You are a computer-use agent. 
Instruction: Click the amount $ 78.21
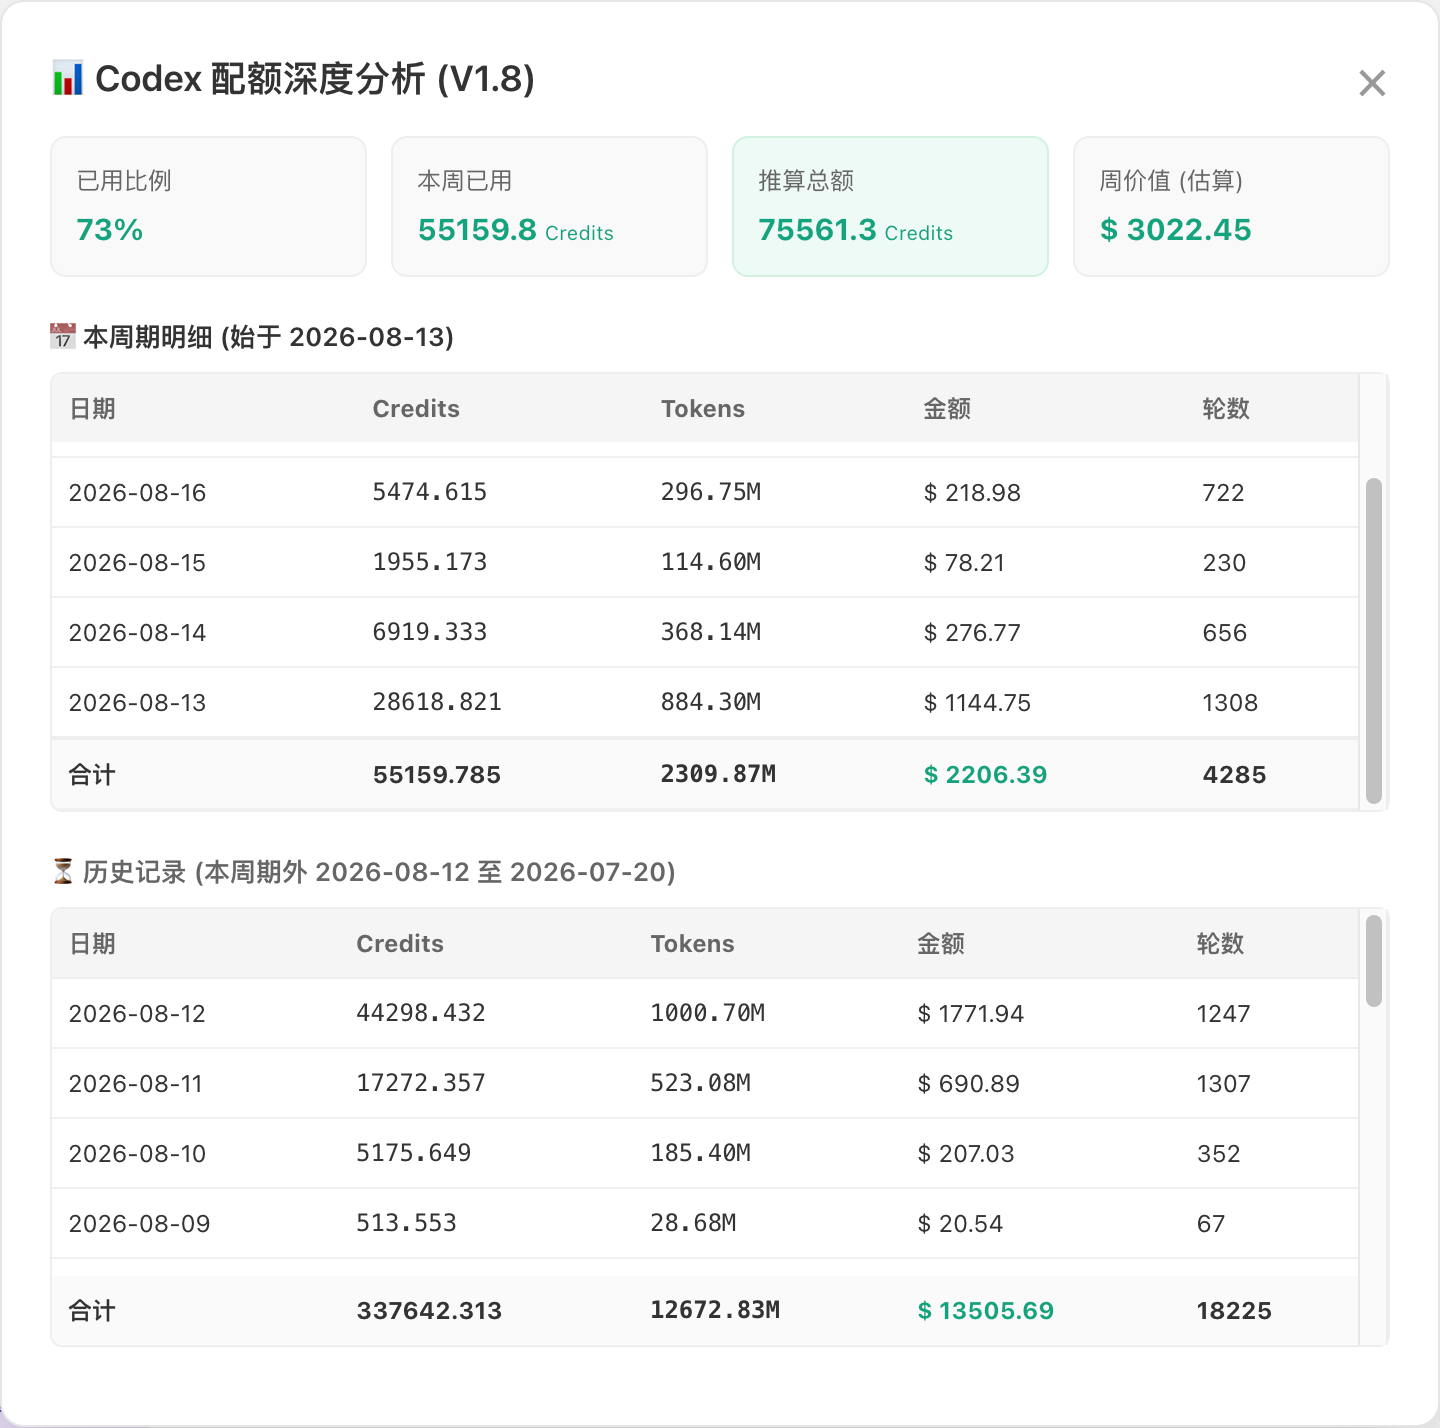(x=964, y=563)
